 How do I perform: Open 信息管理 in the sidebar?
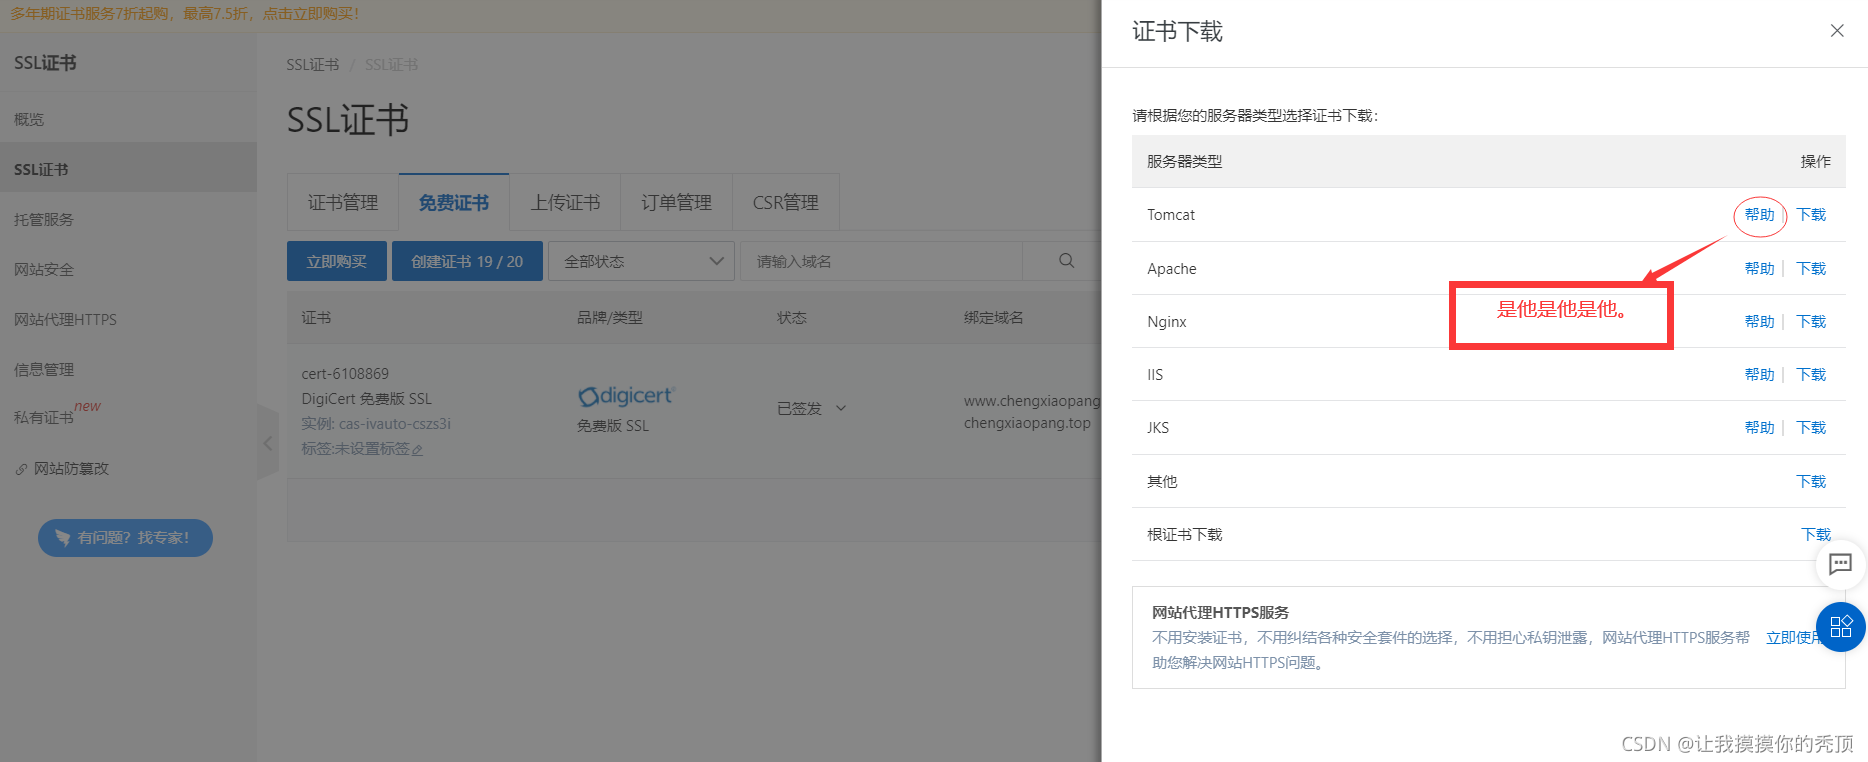[128, 369]
